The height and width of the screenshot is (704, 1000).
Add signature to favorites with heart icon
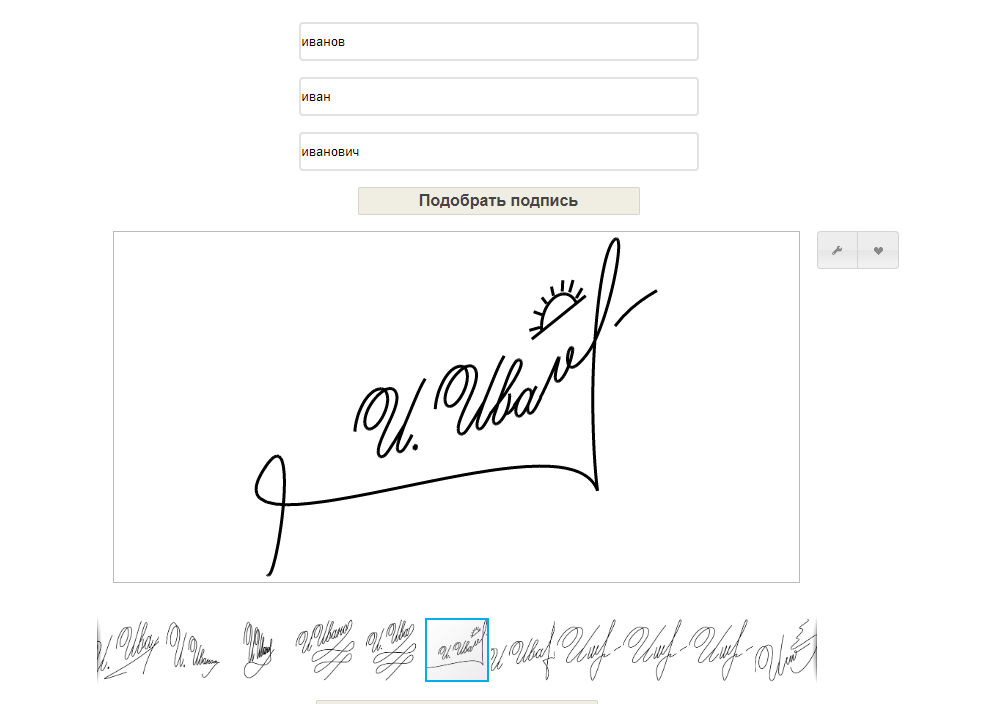pos(878,250)
